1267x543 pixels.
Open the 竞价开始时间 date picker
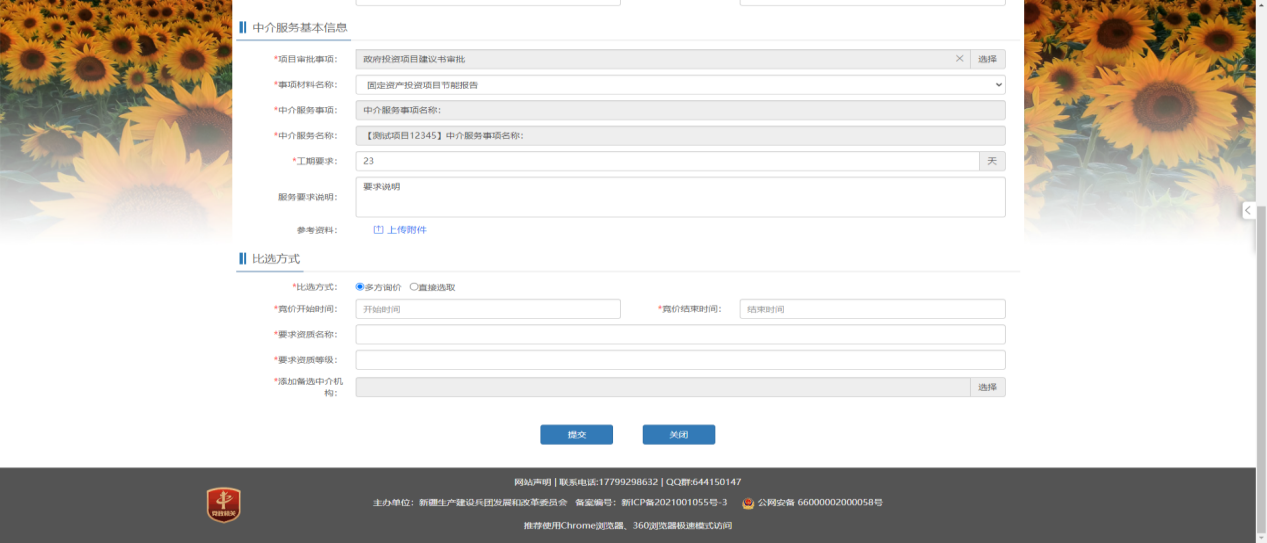pyautogui.click(x=488, y=309)
